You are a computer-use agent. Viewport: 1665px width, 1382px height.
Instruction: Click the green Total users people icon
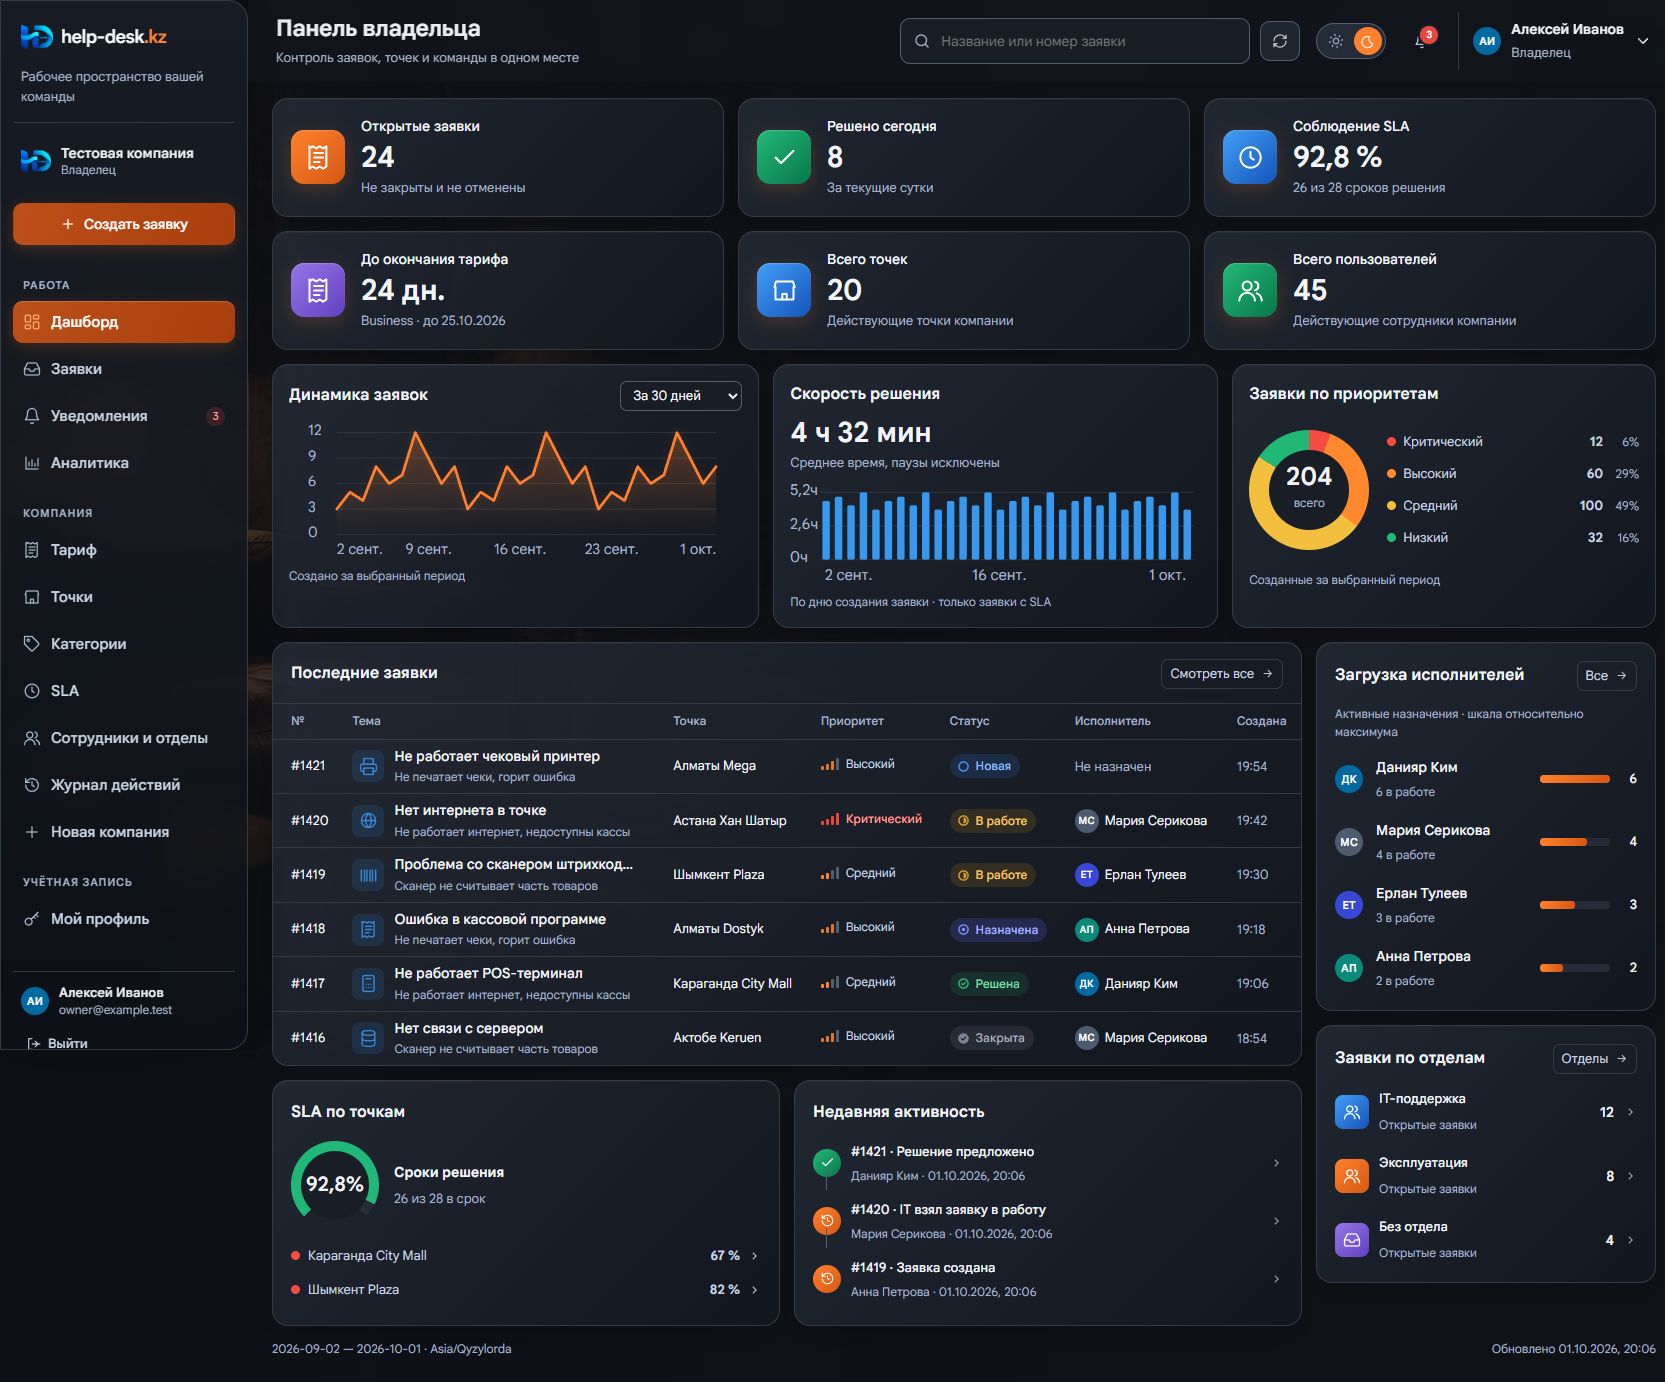pyautogui.click(x=1250, y=290)
